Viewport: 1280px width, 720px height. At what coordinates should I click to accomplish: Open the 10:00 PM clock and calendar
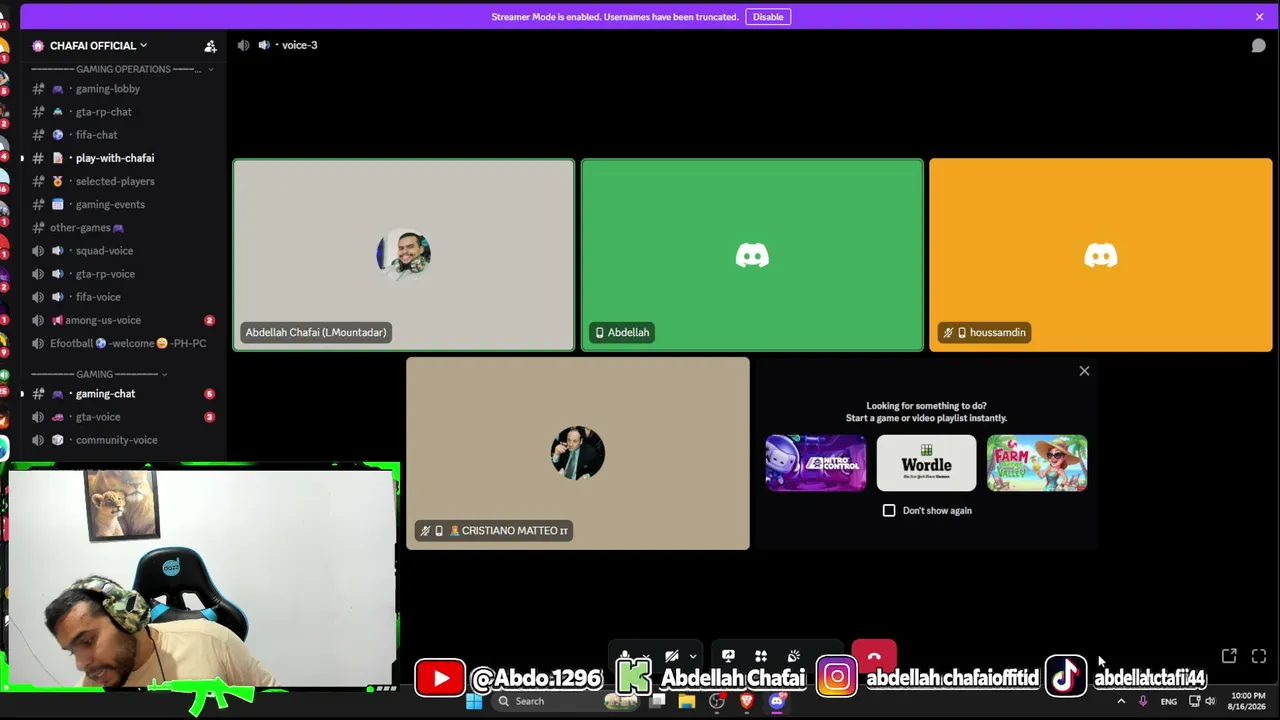(x=1248, y=701)
